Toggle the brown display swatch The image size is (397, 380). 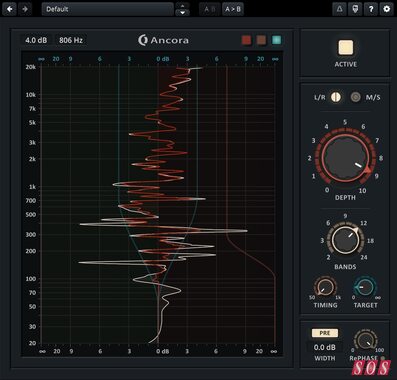click(x=261, y=40)
